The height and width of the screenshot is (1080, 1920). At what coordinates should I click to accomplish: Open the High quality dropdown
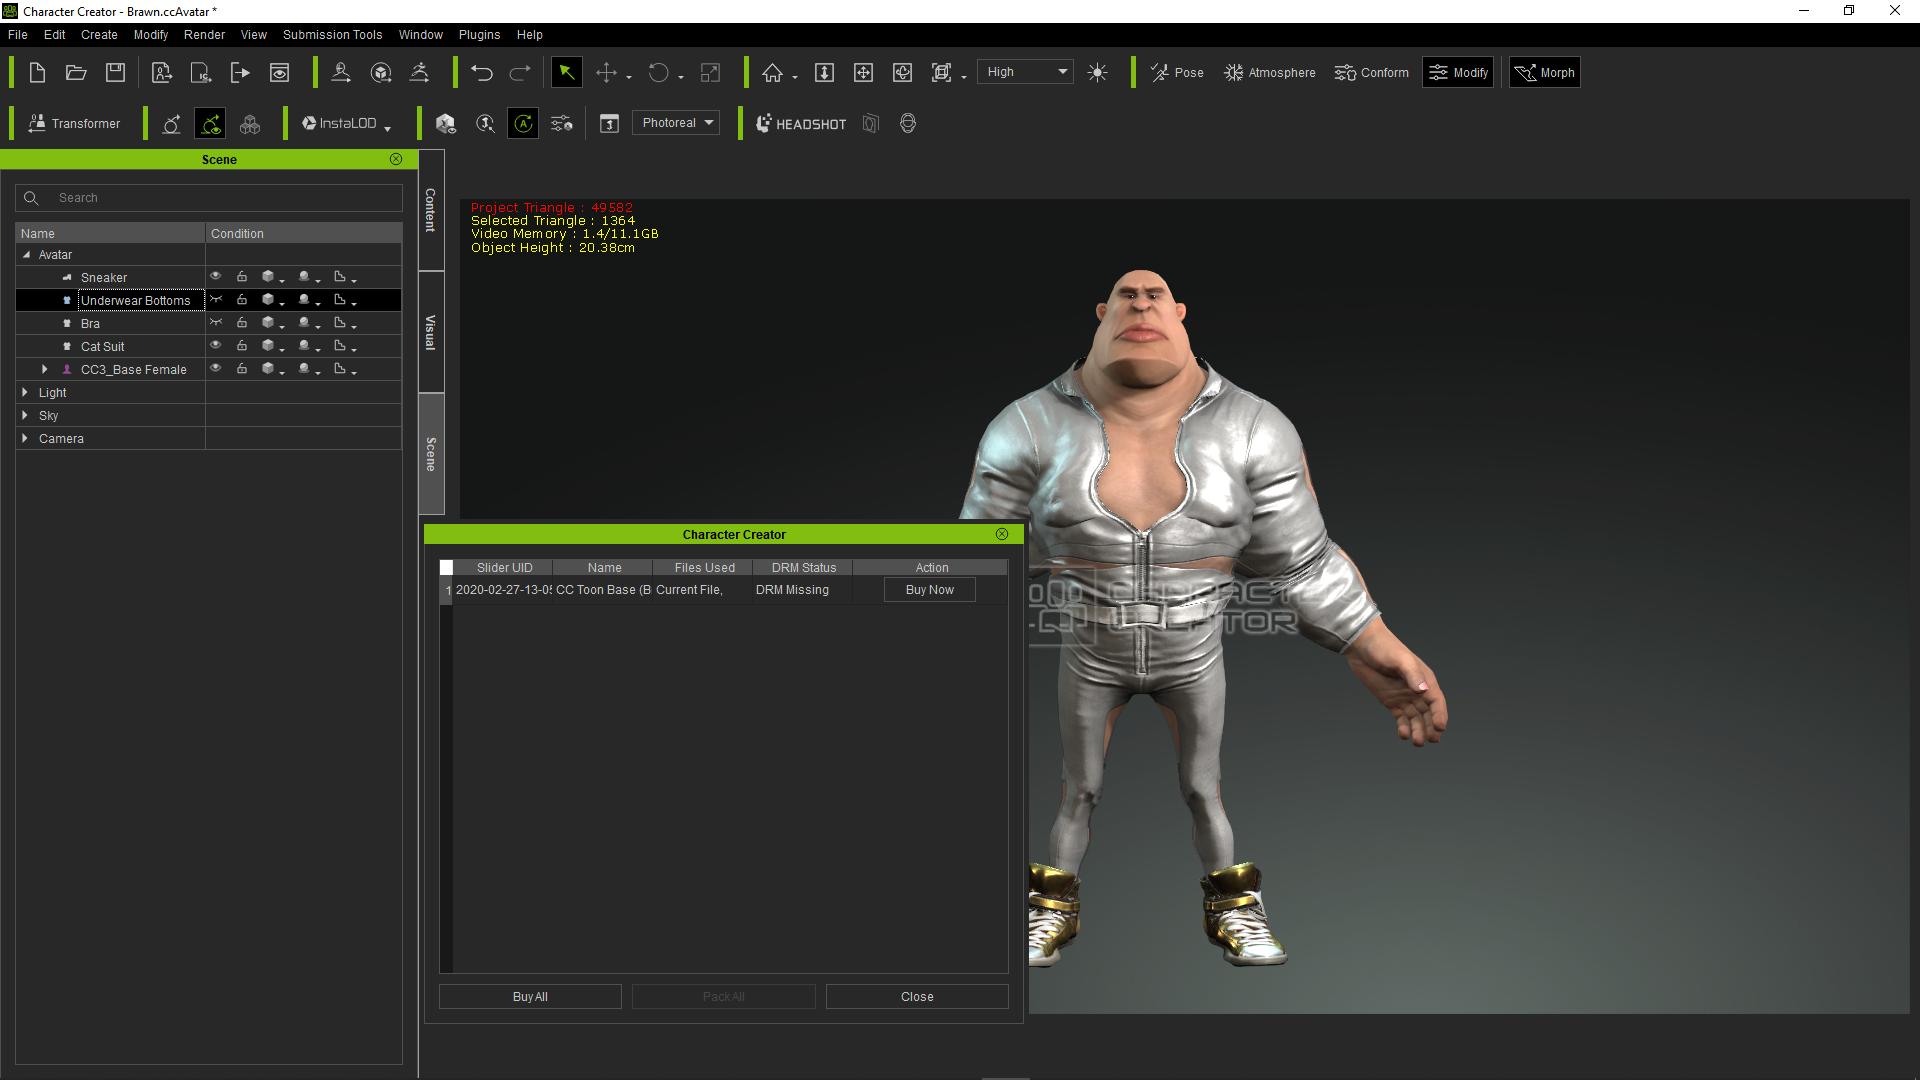coord(1025,72)
